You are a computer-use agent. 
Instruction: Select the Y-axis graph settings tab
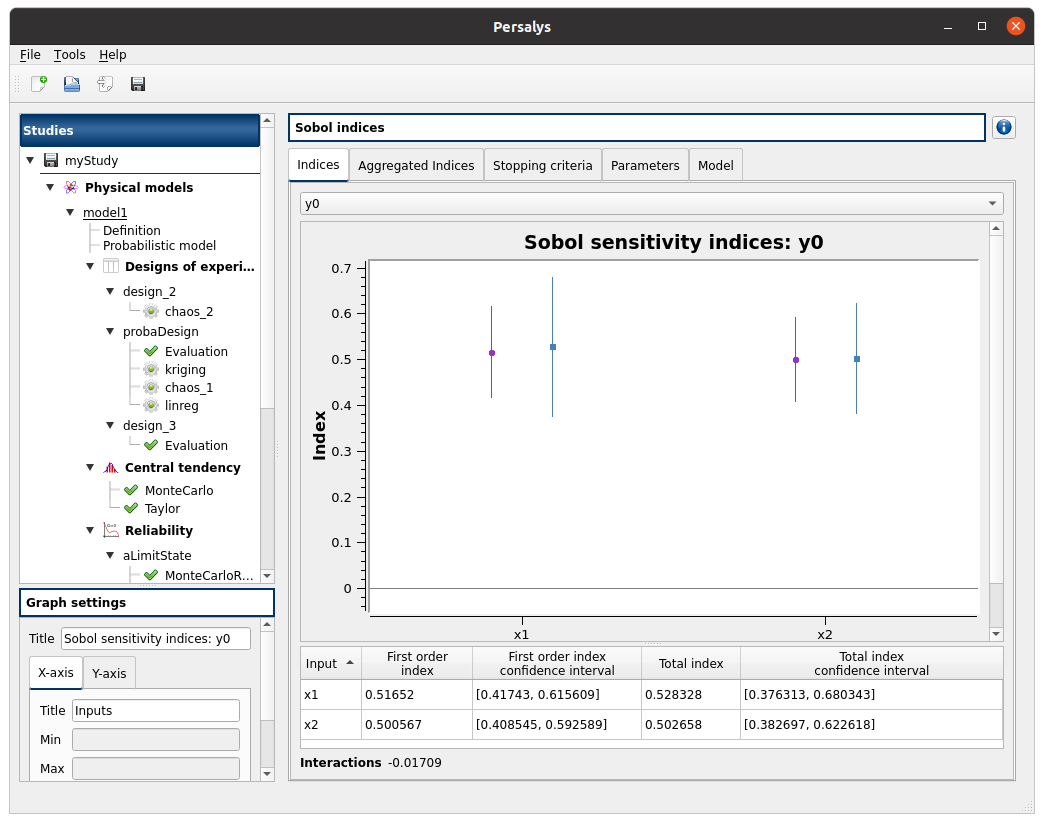click(x=108, y=673)
